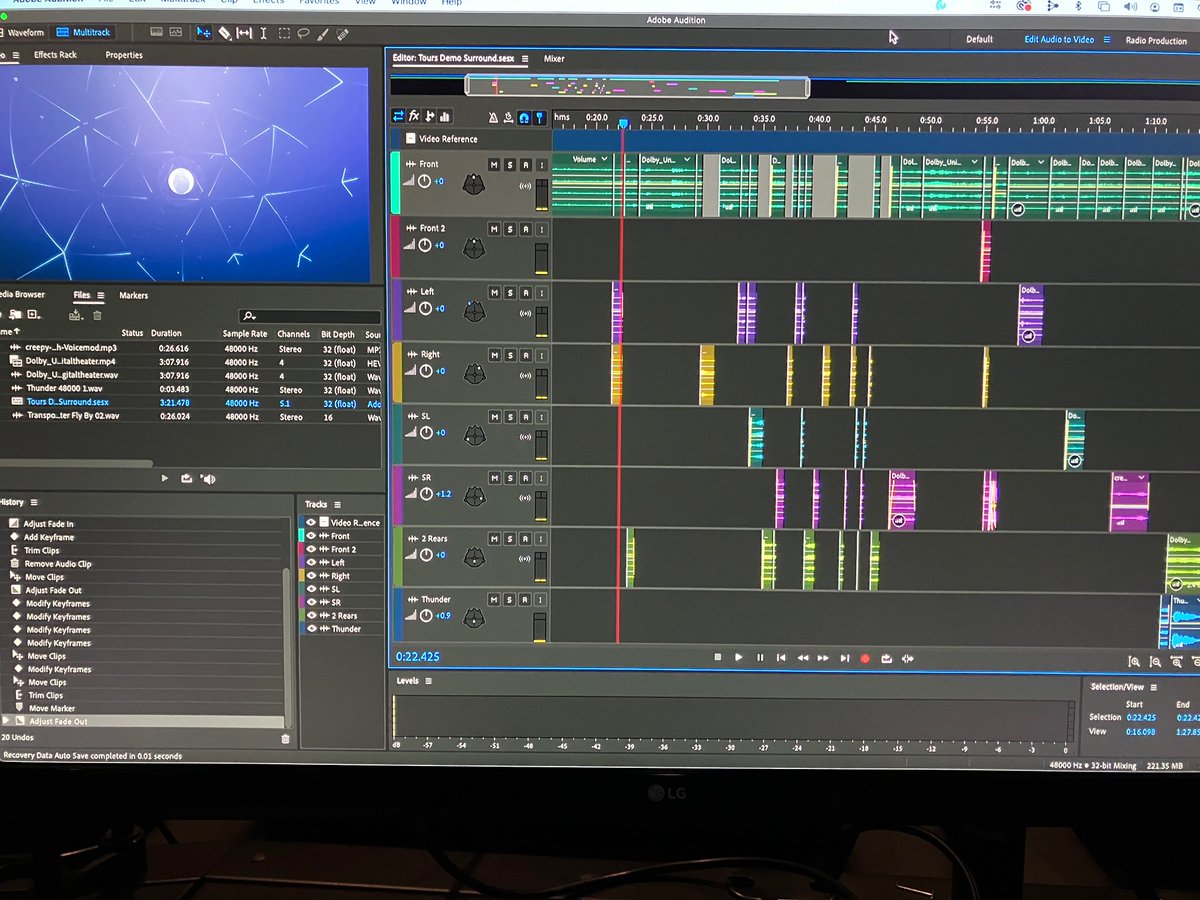Open the Tracks panel menu
The image size is (1200, 900).
pyautogui.click(x=337, y=505)
